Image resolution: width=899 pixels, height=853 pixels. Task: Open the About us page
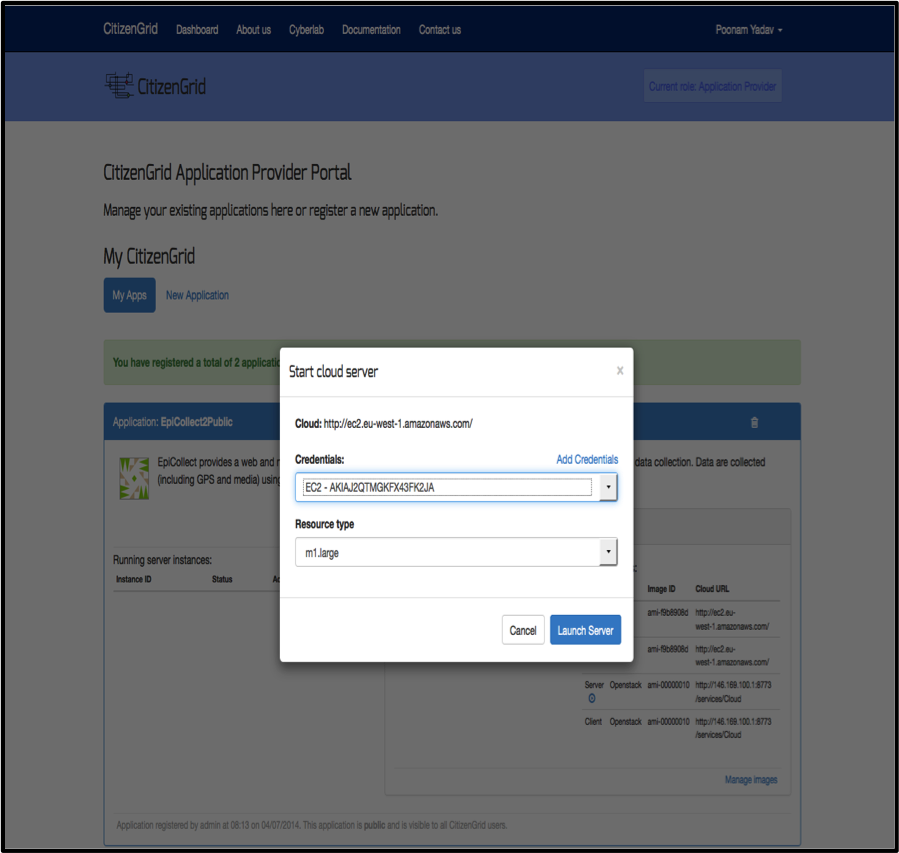pyautogui.click(x=253, y=30)
